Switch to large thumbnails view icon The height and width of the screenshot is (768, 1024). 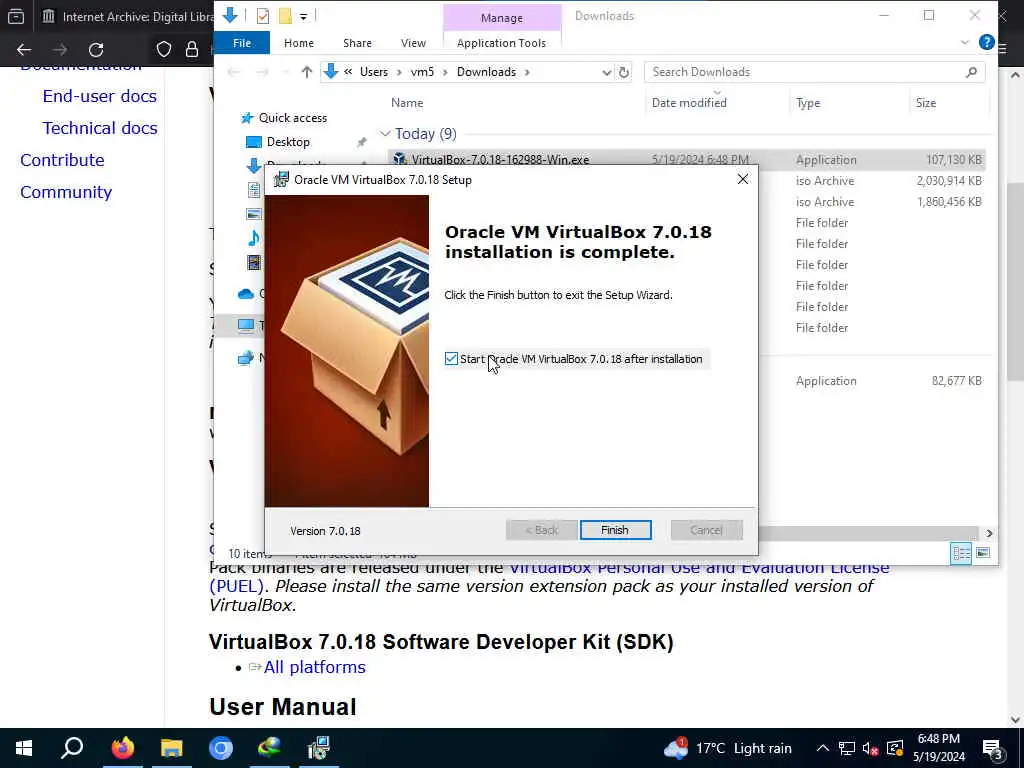982,553
